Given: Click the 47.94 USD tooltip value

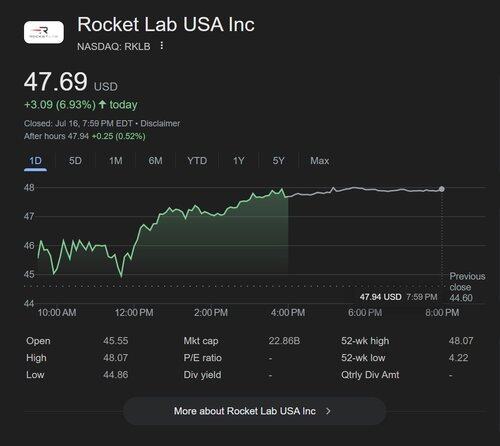Looking at the screenshot, I should [x=381, y=297].
